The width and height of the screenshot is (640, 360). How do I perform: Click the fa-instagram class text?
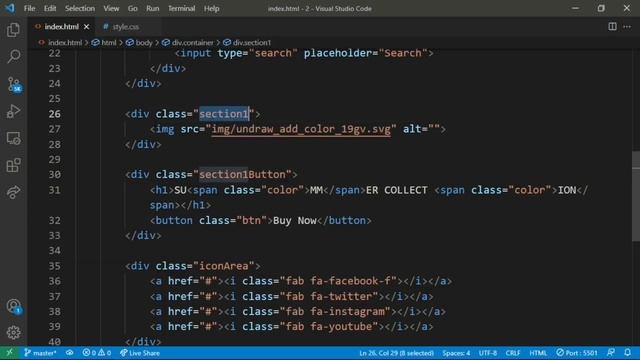pos(347,312)
